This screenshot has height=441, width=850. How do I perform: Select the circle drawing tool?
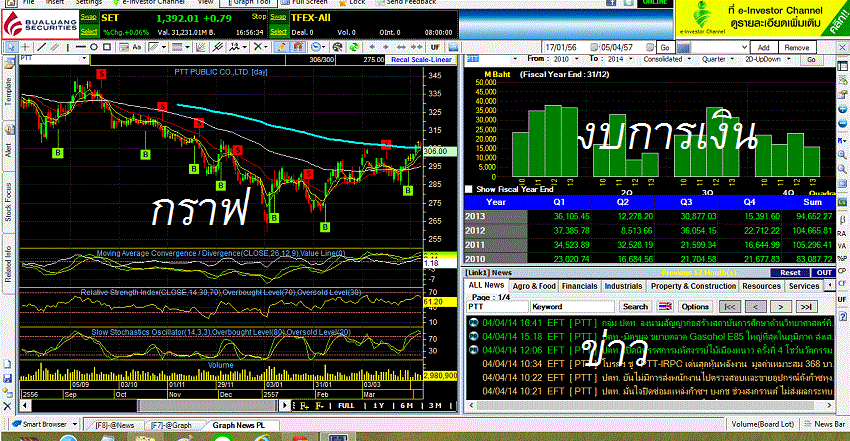click(x=93, y=47)
